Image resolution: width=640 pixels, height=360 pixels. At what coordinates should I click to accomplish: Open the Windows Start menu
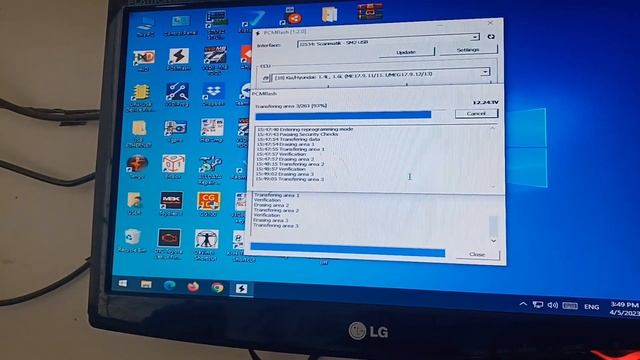(x=122, y=283)
